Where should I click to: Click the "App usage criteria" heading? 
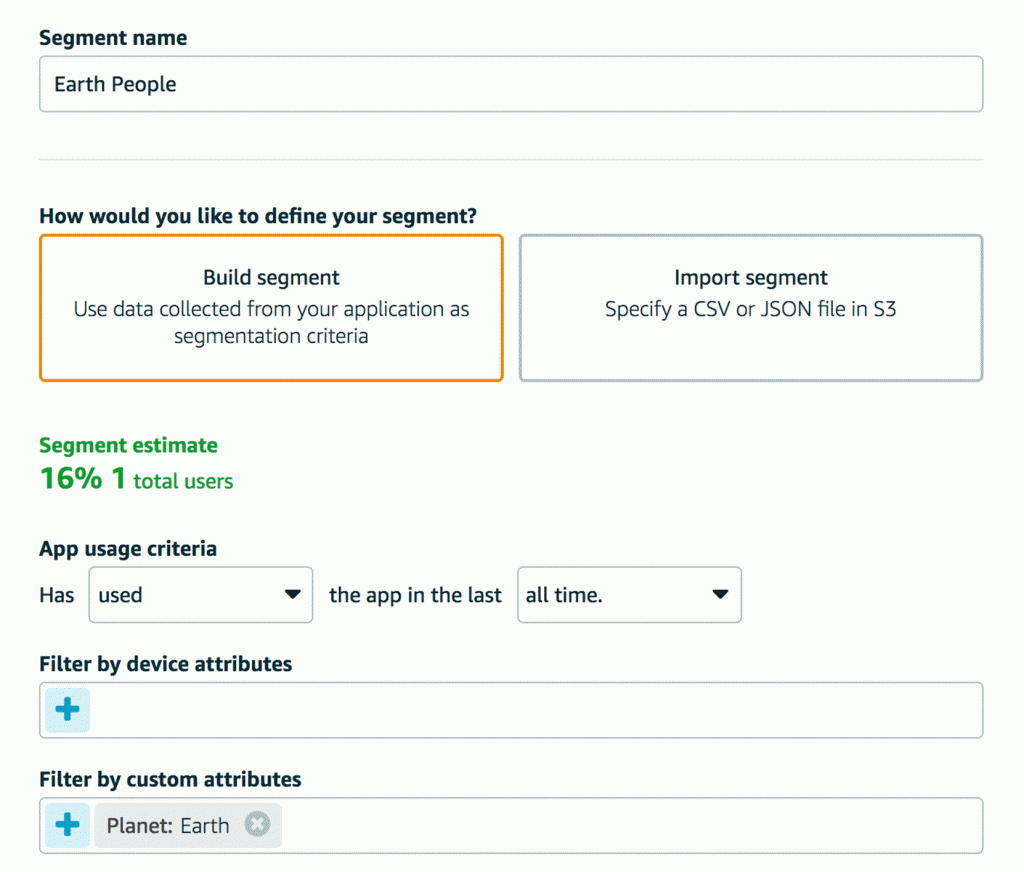[128, 548]
